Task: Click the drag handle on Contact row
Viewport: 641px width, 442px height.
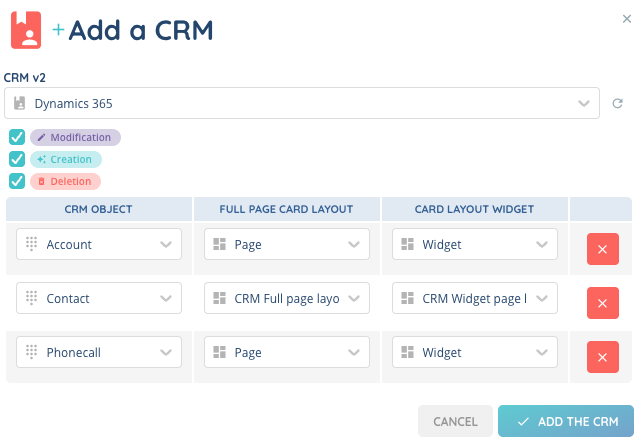Action: [32, 298]
